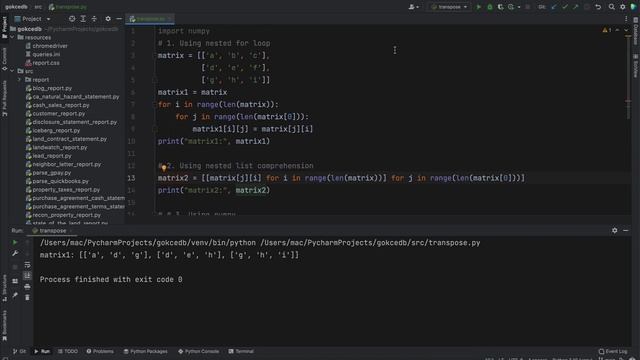This screenshot has width=640, height=360.
Task: Click the transpose.py path link in the console
Action: pyautogui.click(x=370, y=243)
